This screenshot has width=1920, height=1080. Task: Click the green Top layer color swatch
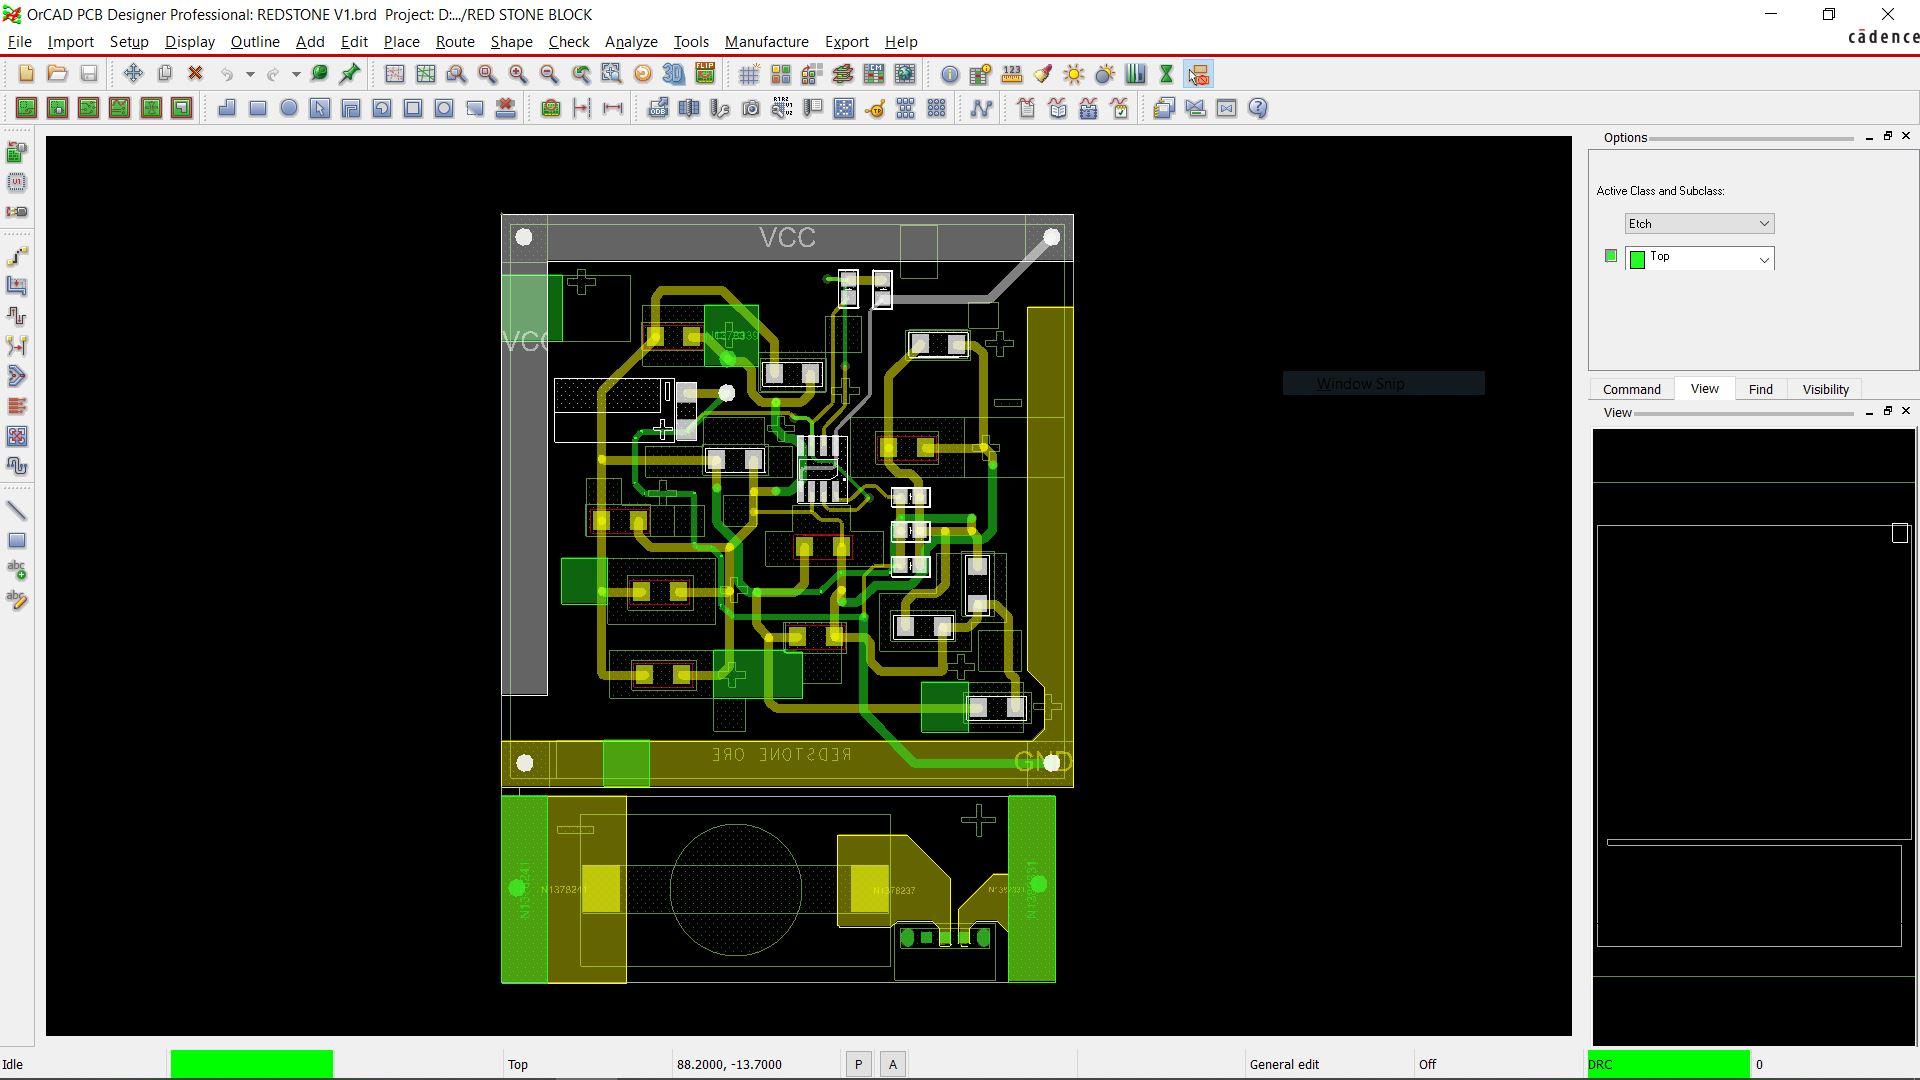pyautogui.click(x=1610, y=256)
